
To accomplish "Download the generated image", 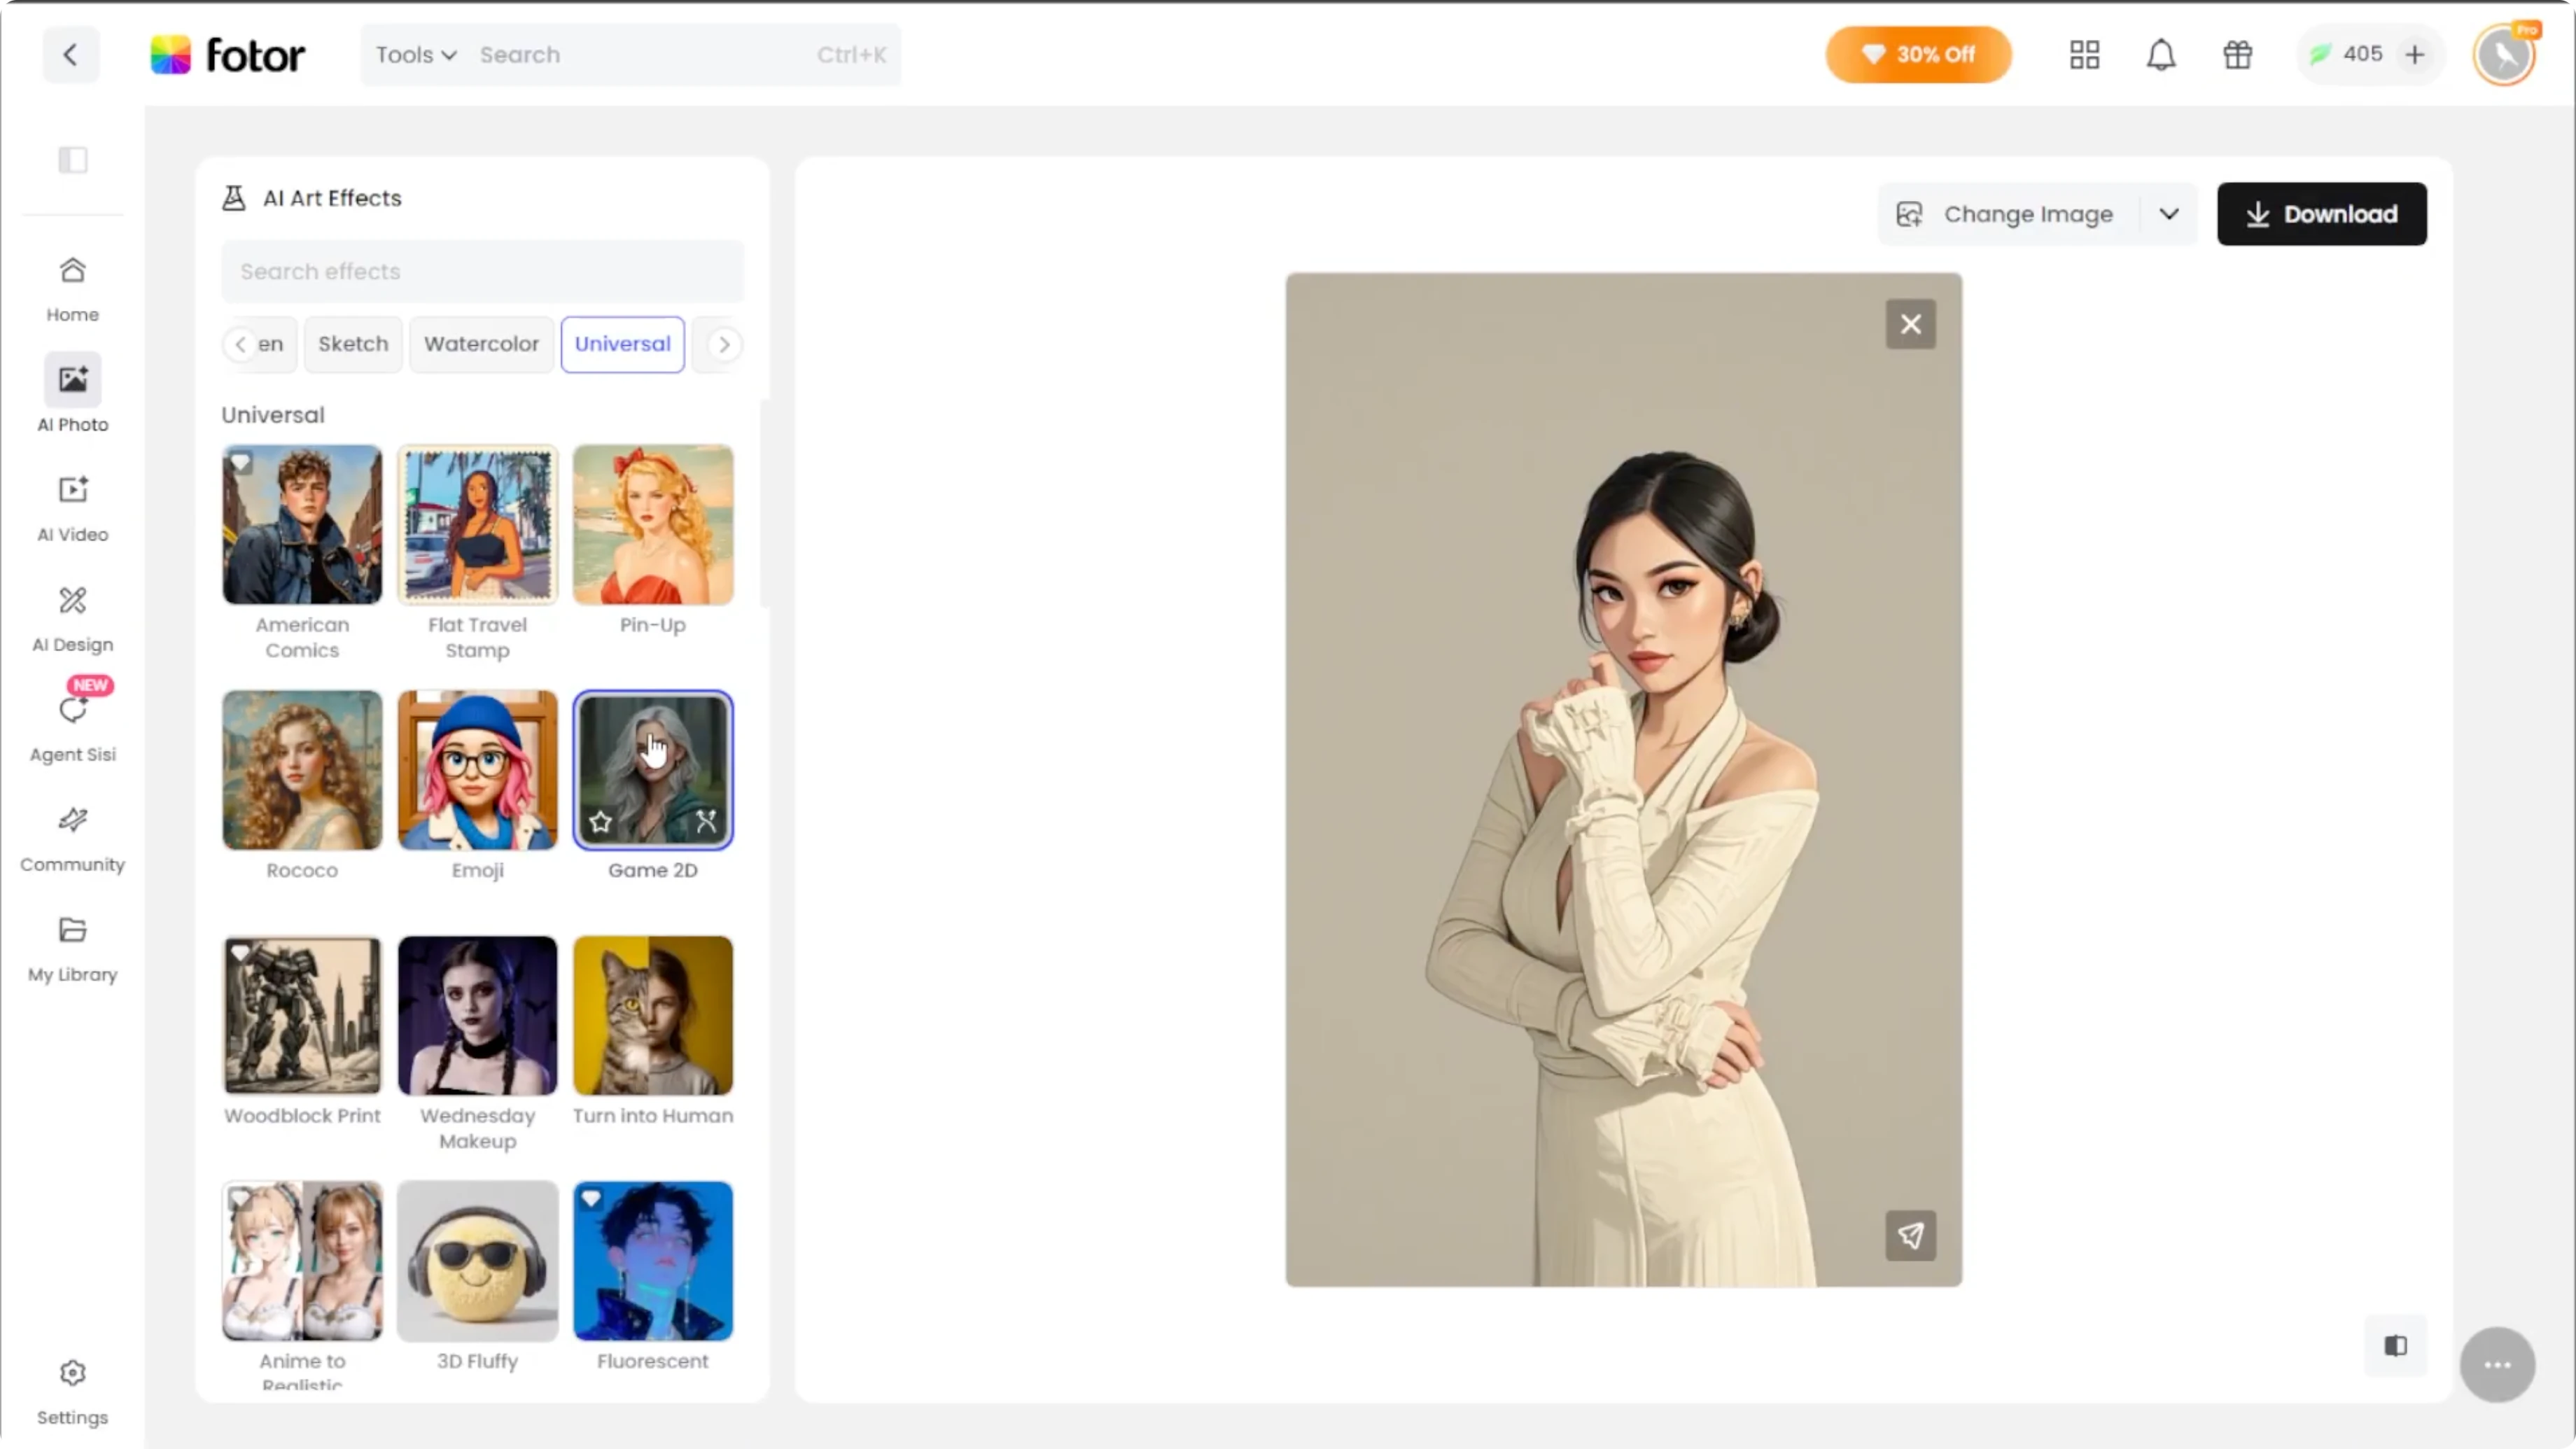I will (2321, 214).
